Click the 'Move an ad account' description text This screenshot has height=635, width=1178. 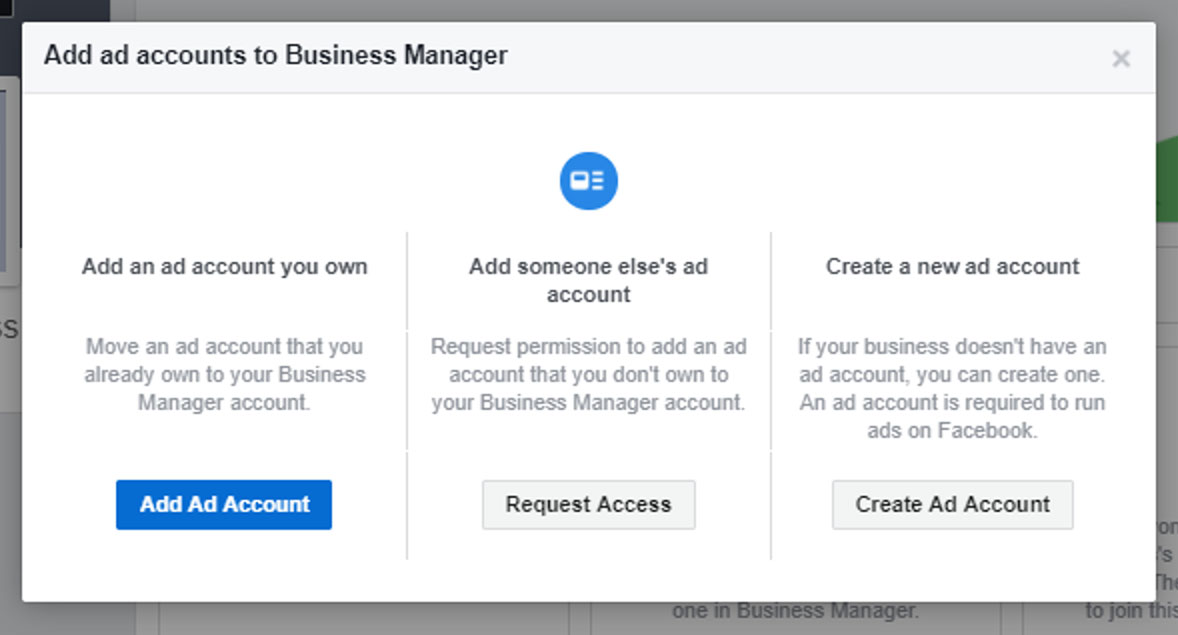[224, 375]
